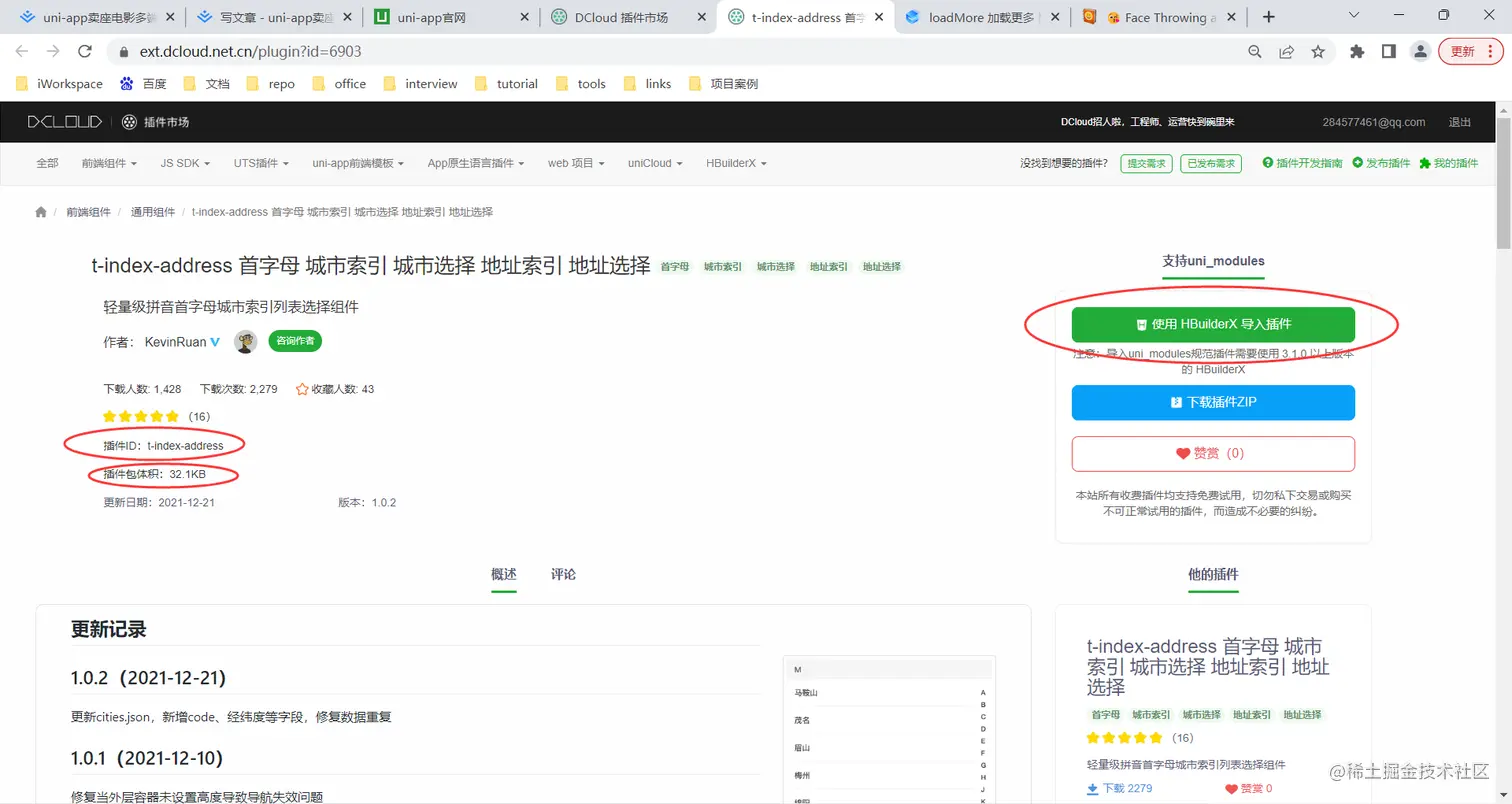Click the home icon in breadcrumb
The image size is (1512, 804).
coord(41,212)
